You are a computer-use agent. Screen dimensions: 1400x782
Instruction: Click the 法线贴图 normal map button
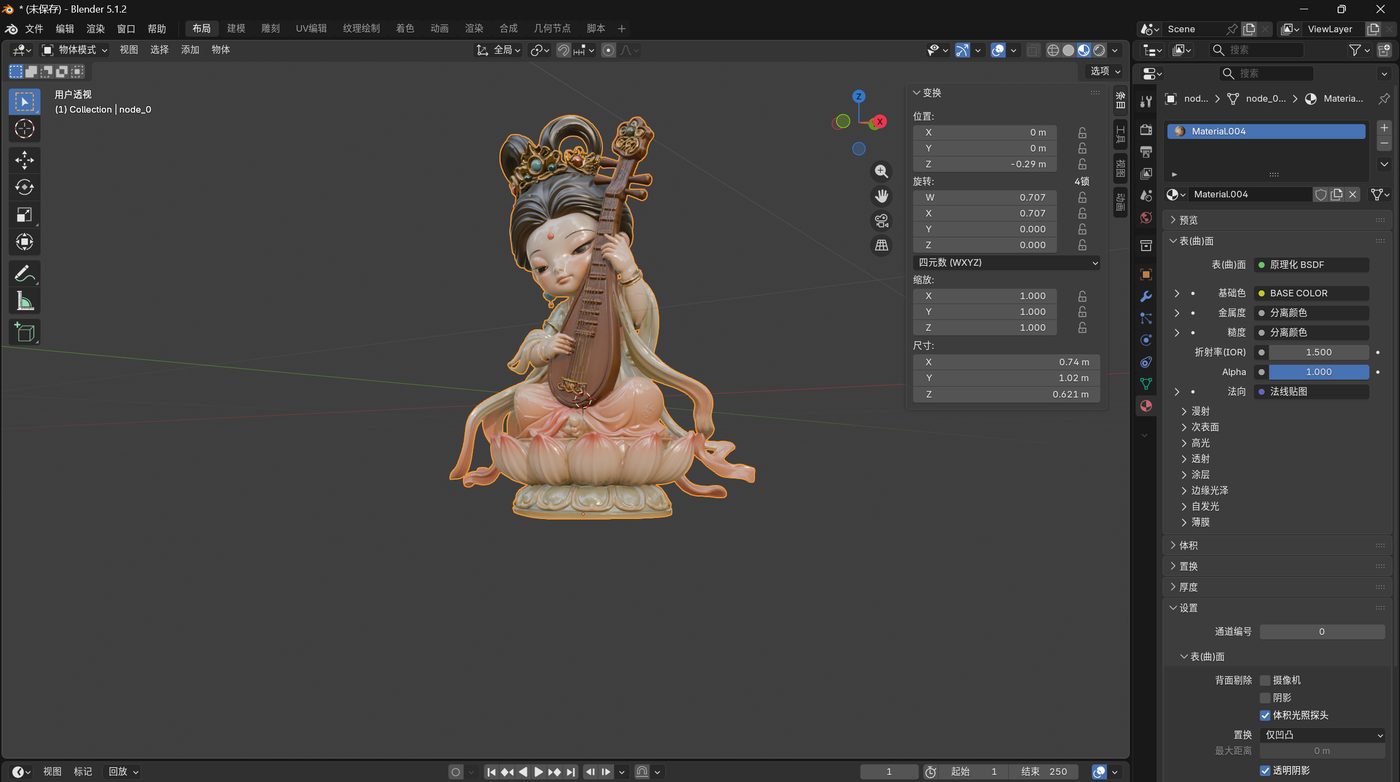(x=1311, y=391)
